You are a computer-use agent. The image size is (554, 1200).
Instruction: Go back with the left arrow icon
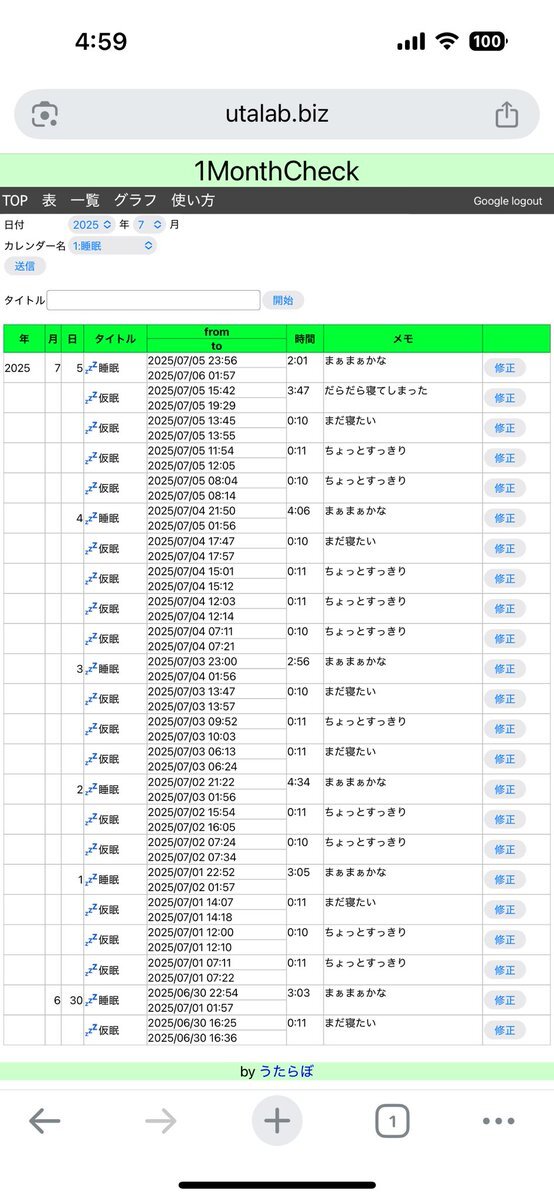point(45,1121)
